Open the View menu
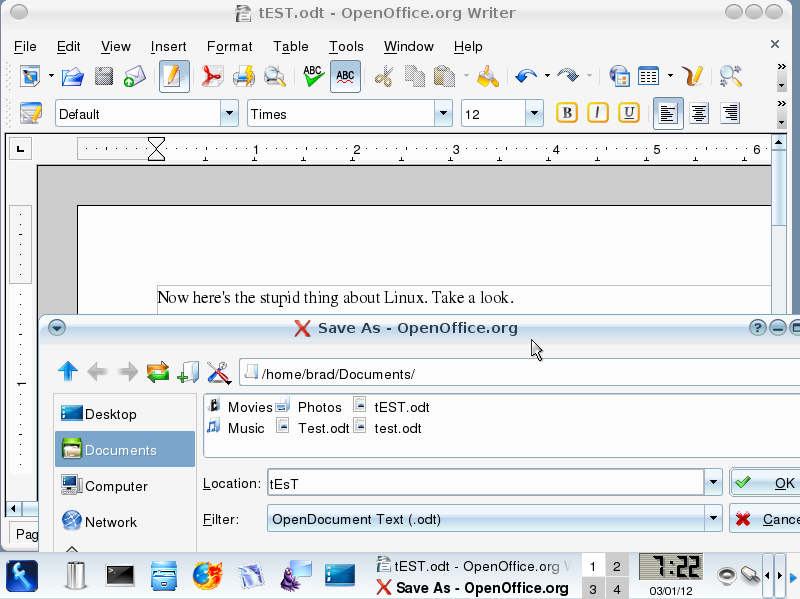 pyautogui.click(x=116, y=46)
